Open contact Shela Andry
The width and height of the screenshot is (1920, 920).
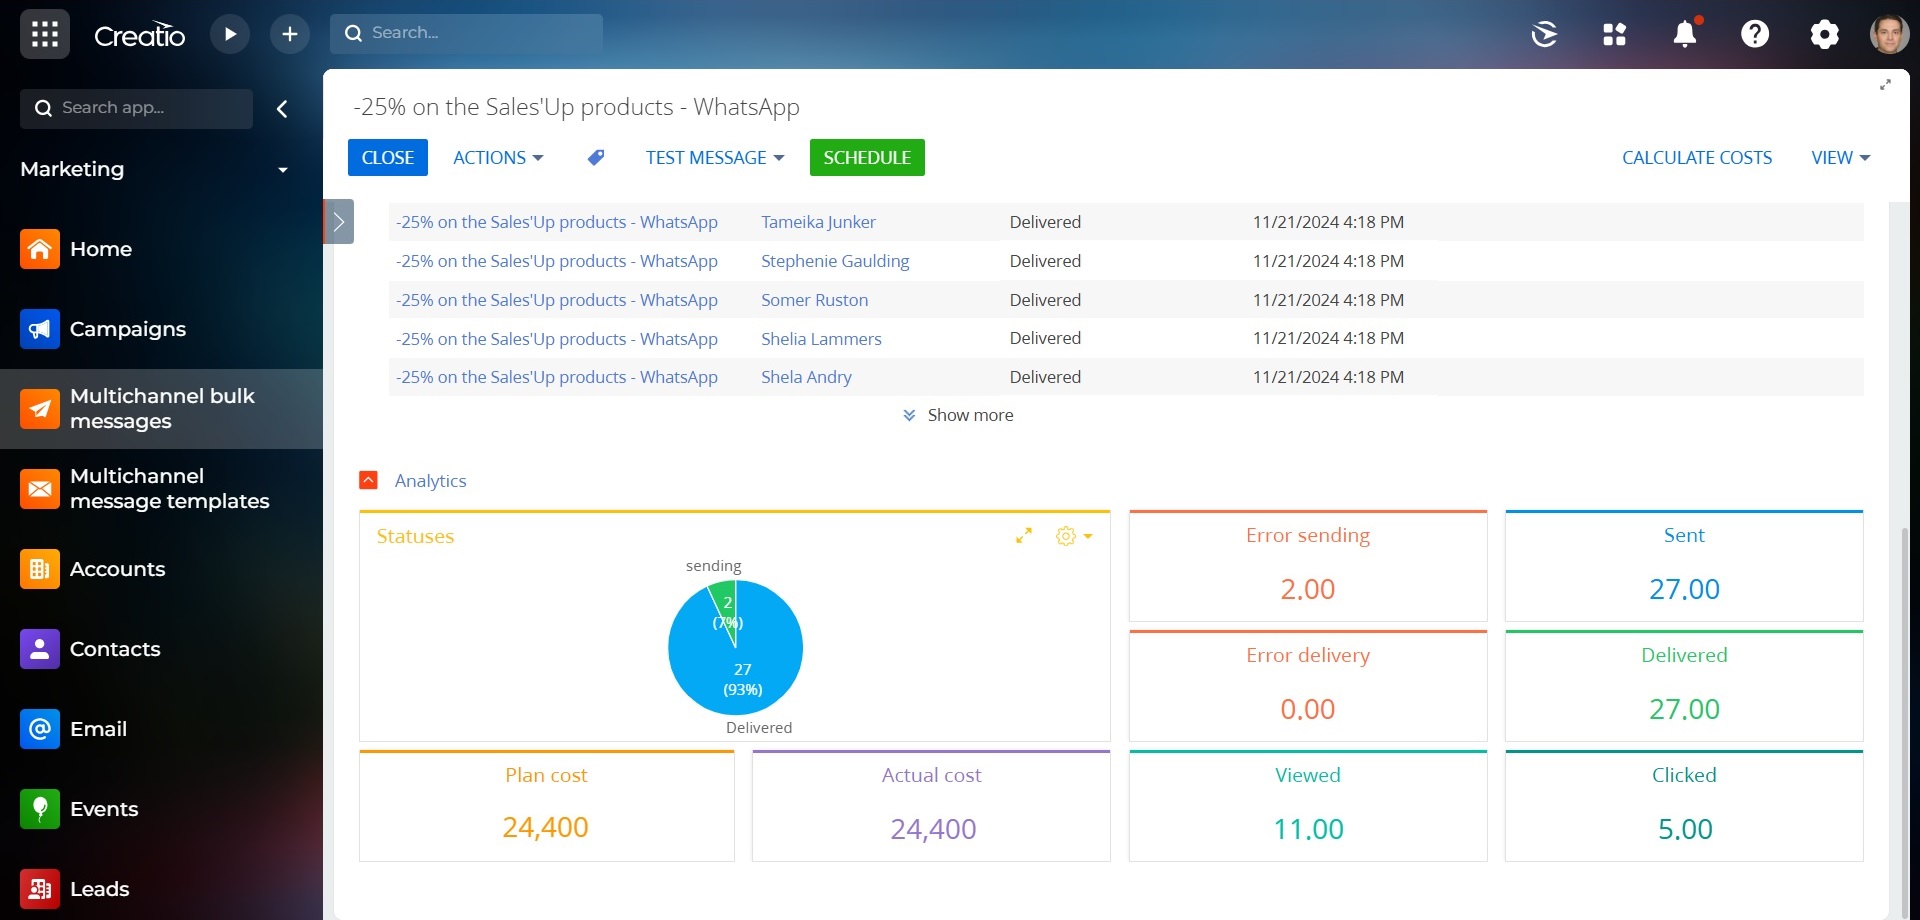[806, 377]
